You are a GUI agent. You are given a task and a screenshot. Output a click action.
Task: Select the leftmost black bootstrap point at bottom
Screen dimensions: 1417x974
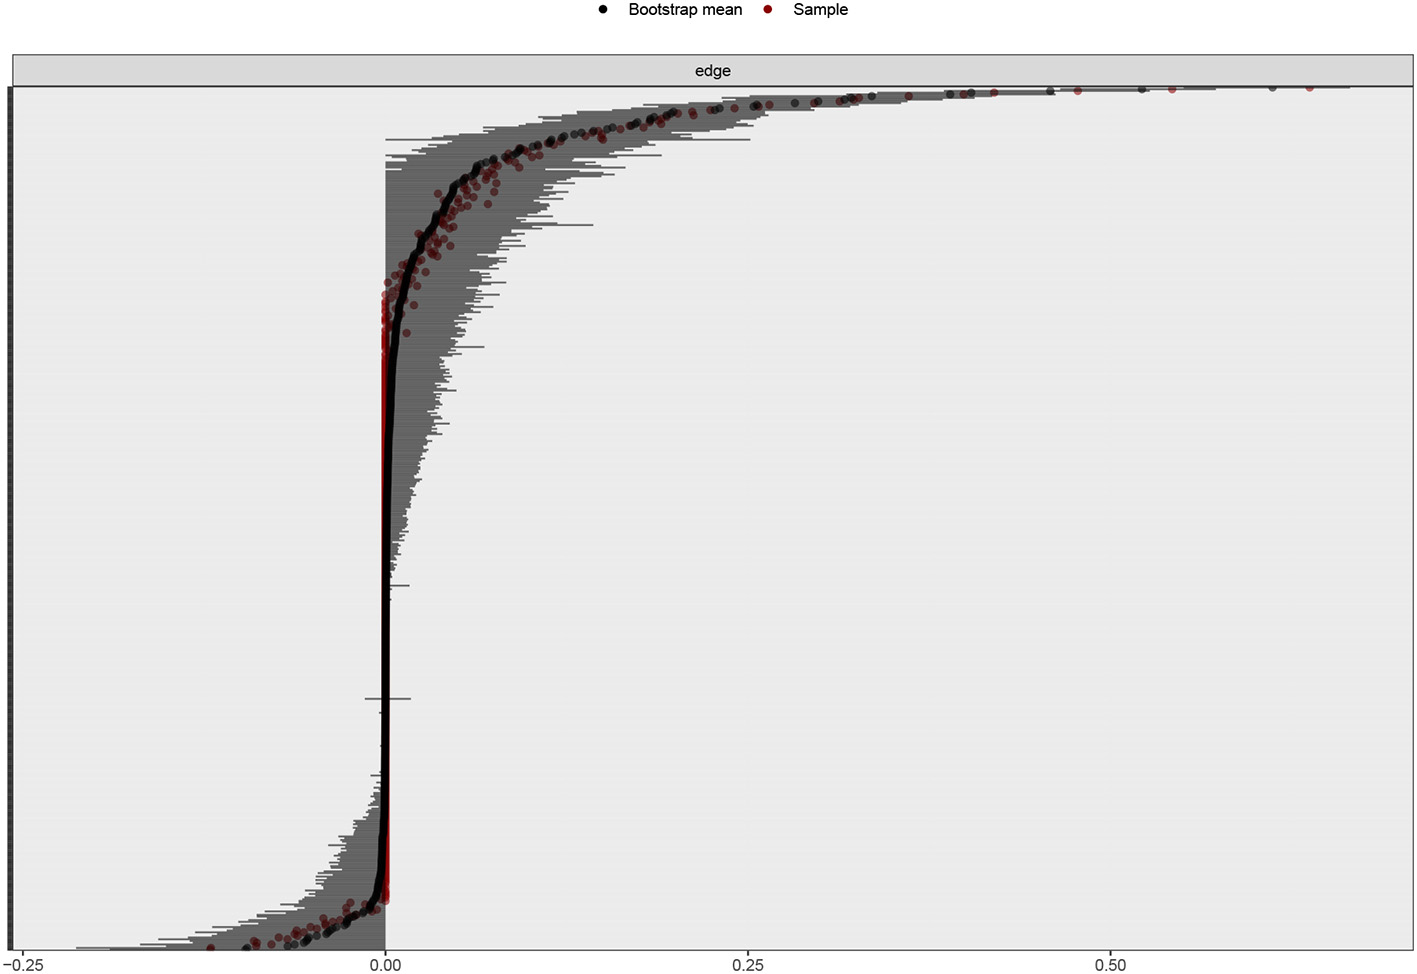[x=246, y=948]
